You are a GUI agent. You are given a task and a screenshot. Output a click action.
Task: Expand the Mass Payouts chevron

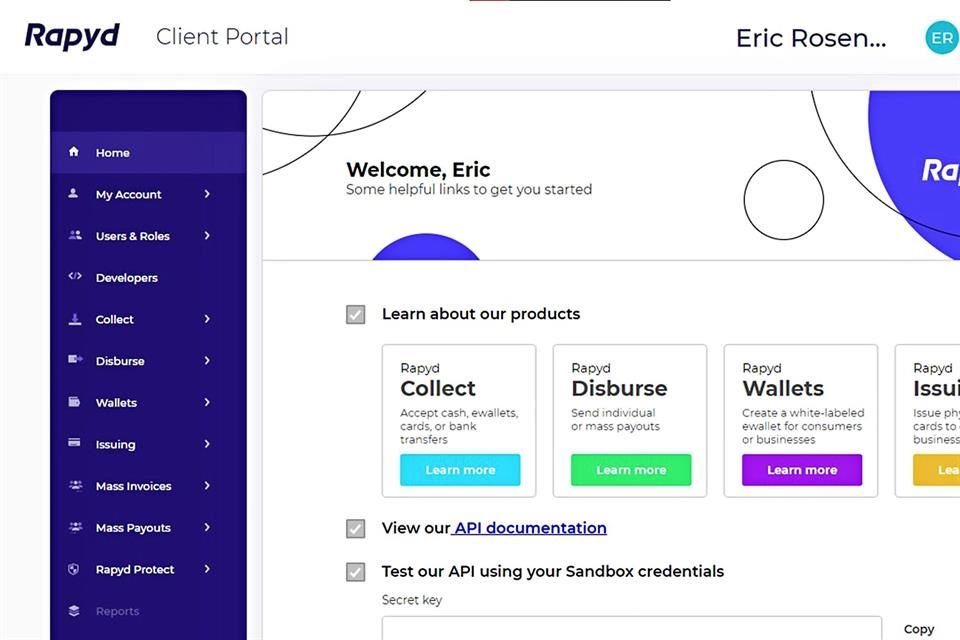point(207,527)
